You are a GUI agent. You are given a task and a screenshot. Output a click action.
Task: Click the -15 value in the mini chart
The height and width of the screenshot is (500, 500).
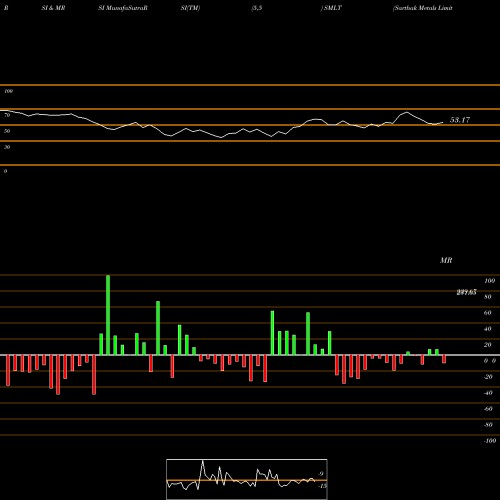coord(322,486)
